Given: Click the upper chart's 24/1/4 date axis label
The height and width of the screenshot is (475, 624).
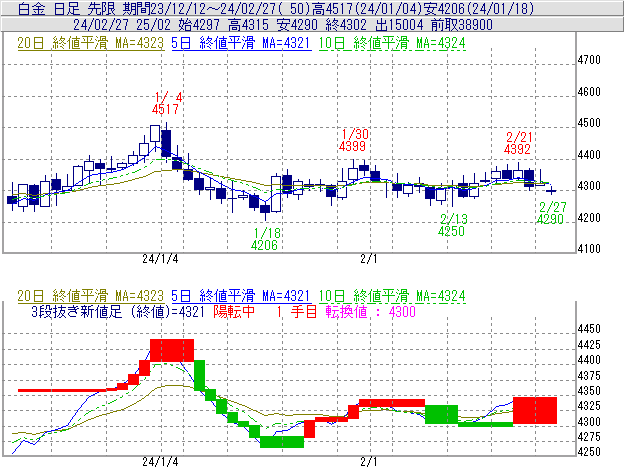Looking at the screenshot, I should coord(160,259).
